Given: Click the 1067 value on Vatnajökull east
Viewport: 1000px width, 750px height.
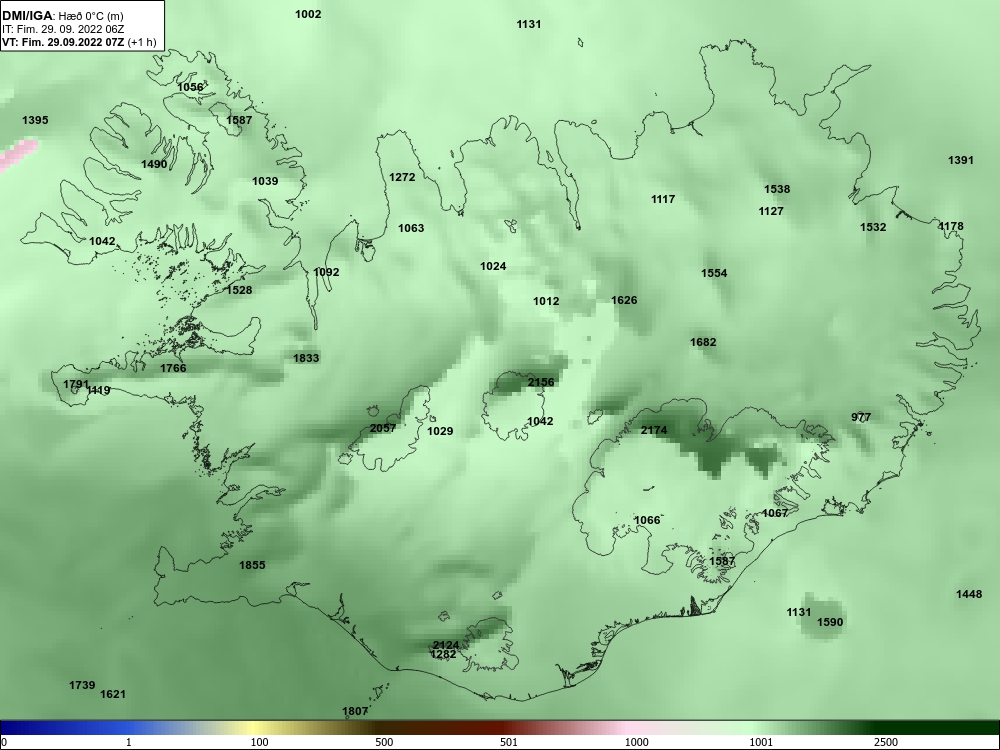Looking at the screenshot, I should [x=776, y=513].
